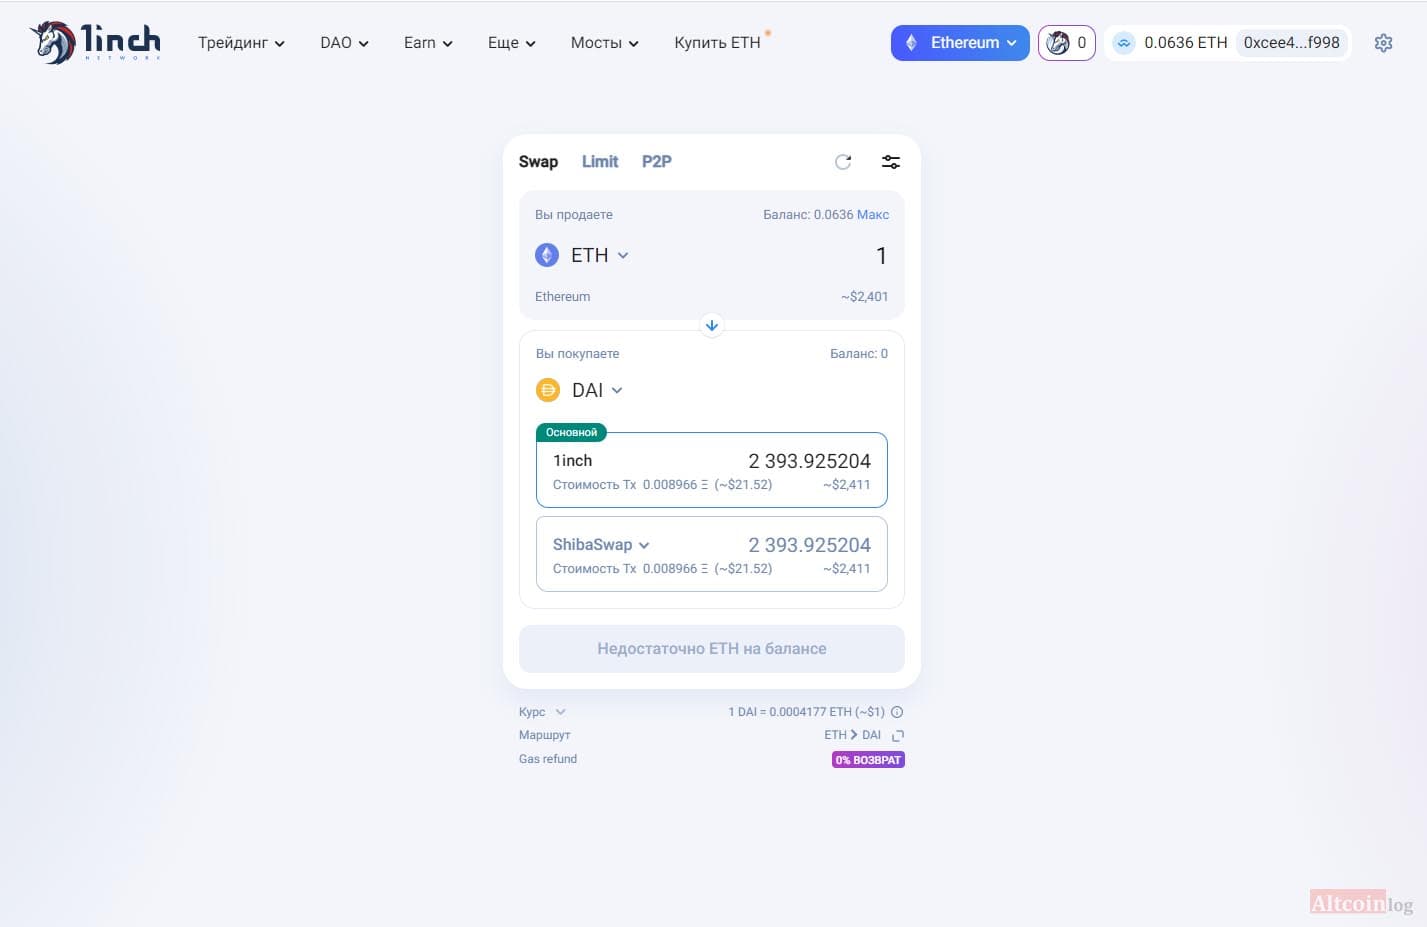Screen dimensions: 1427x927
Task: Expand the Earn menu
Action: [428, 43]
